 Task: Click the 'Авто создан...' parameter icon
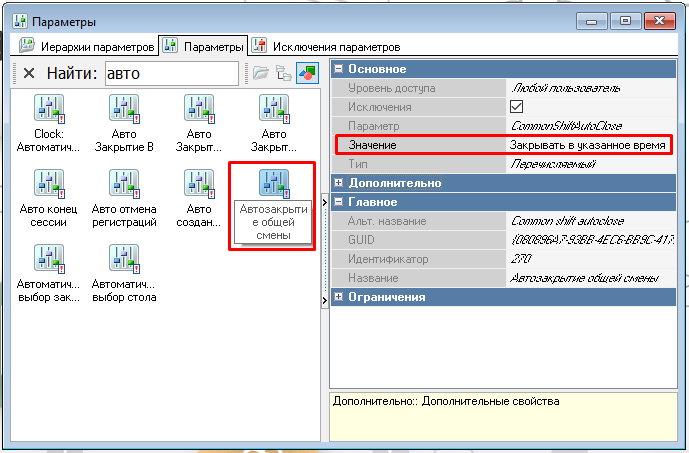(x=199, y=185)
